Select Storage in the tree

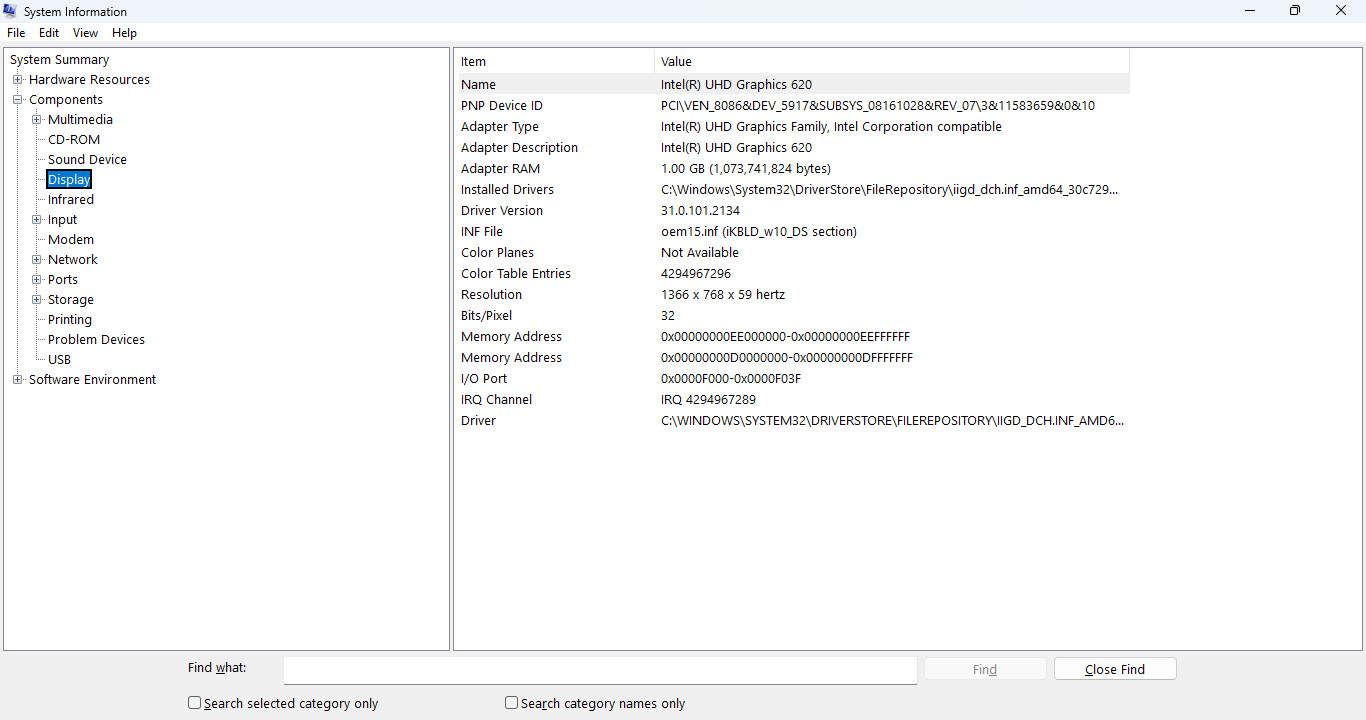[71, 300]
